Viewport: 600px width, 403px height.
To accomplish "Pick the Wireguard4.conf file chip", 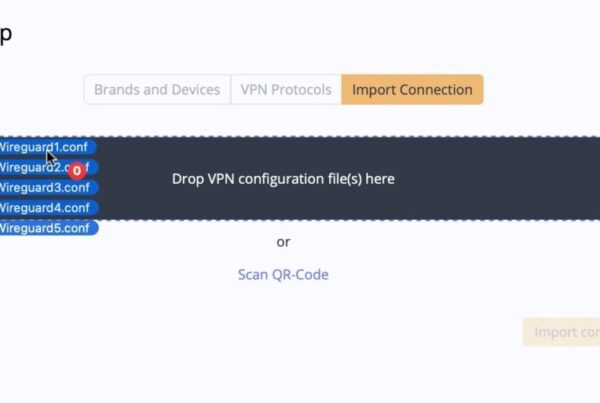I will [45, 207].
